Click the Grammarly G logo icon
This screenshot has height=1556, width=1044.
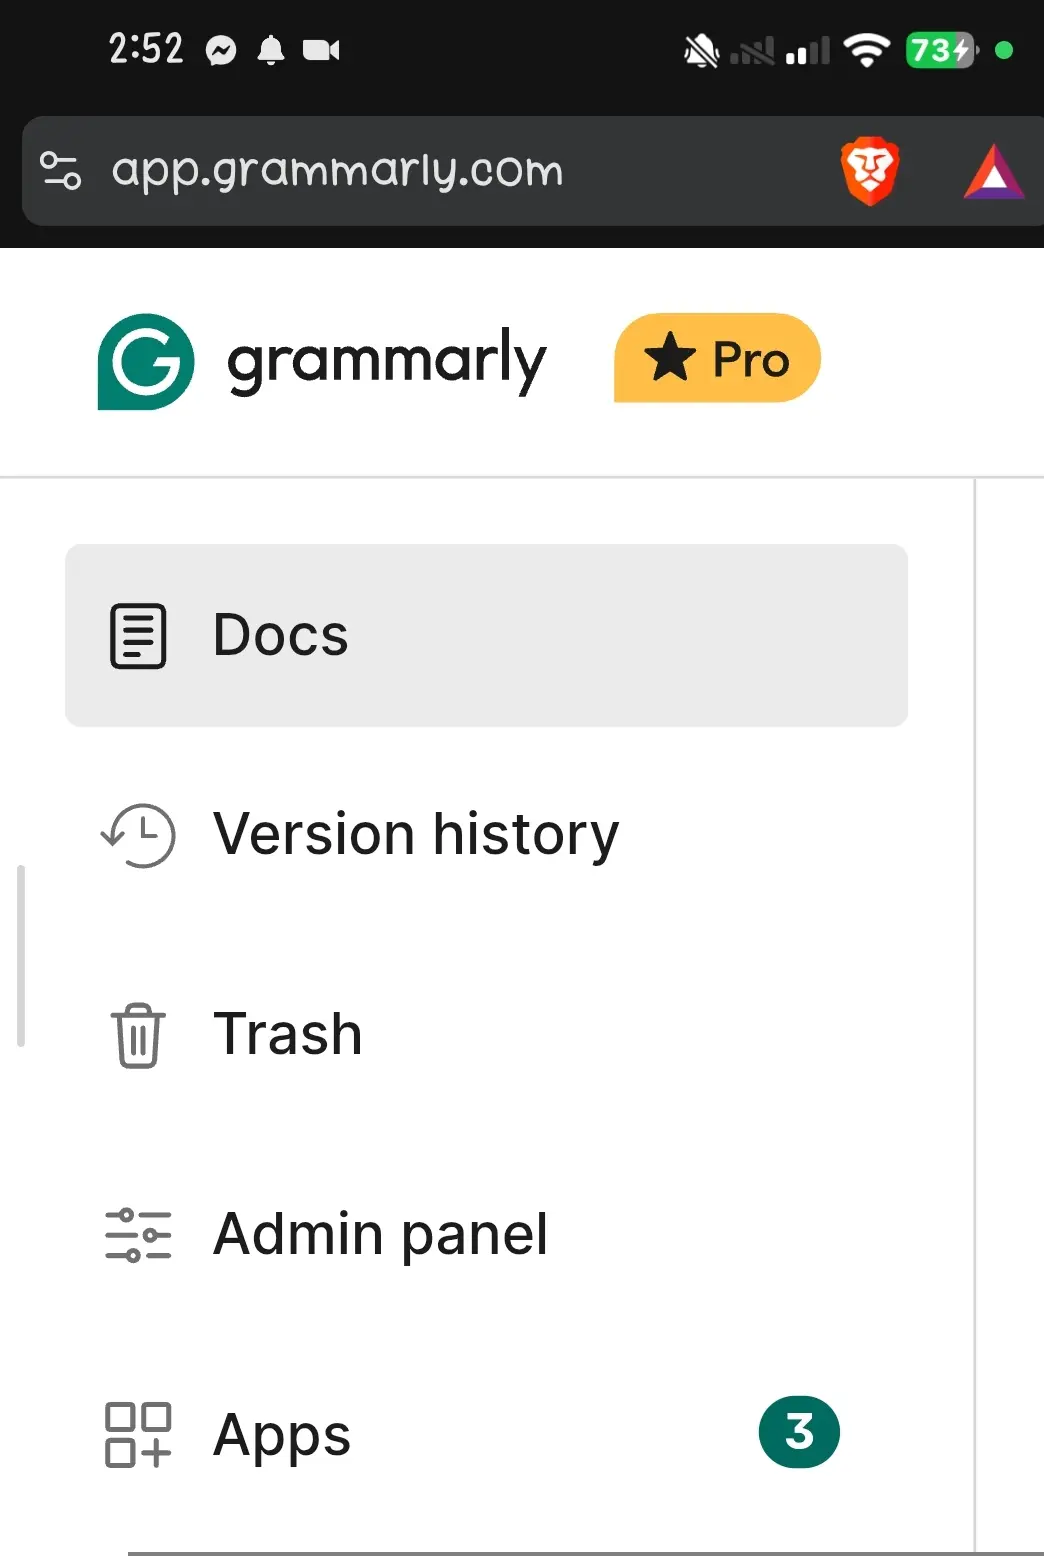click(146, 362)
